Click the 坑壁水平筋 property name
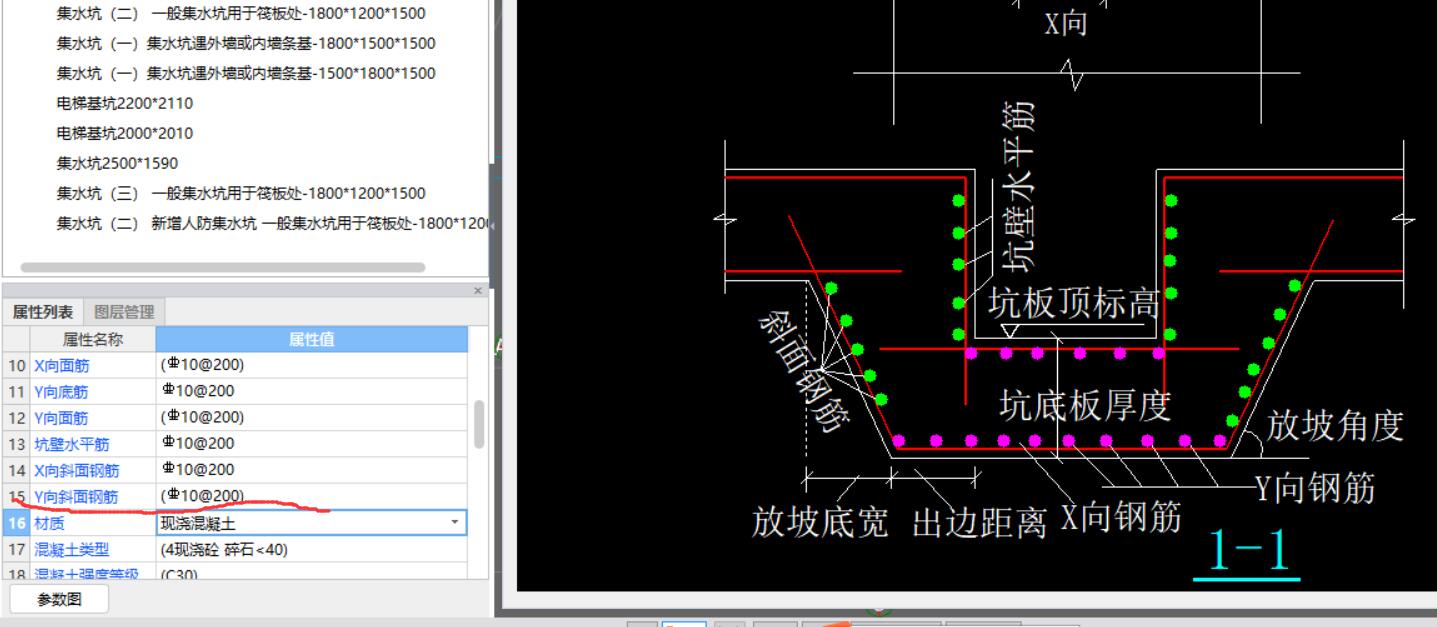Screen dimensions: 1437x627 point(72,443)
